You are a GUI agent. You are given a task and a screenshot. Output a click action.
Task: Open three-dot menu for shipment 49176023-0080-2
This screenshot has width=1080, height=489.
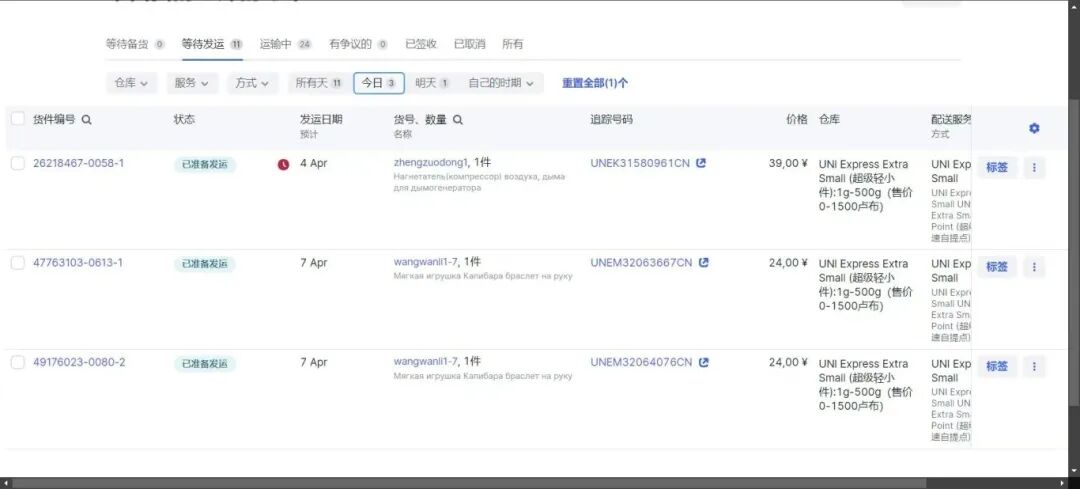pos(1034,367)
